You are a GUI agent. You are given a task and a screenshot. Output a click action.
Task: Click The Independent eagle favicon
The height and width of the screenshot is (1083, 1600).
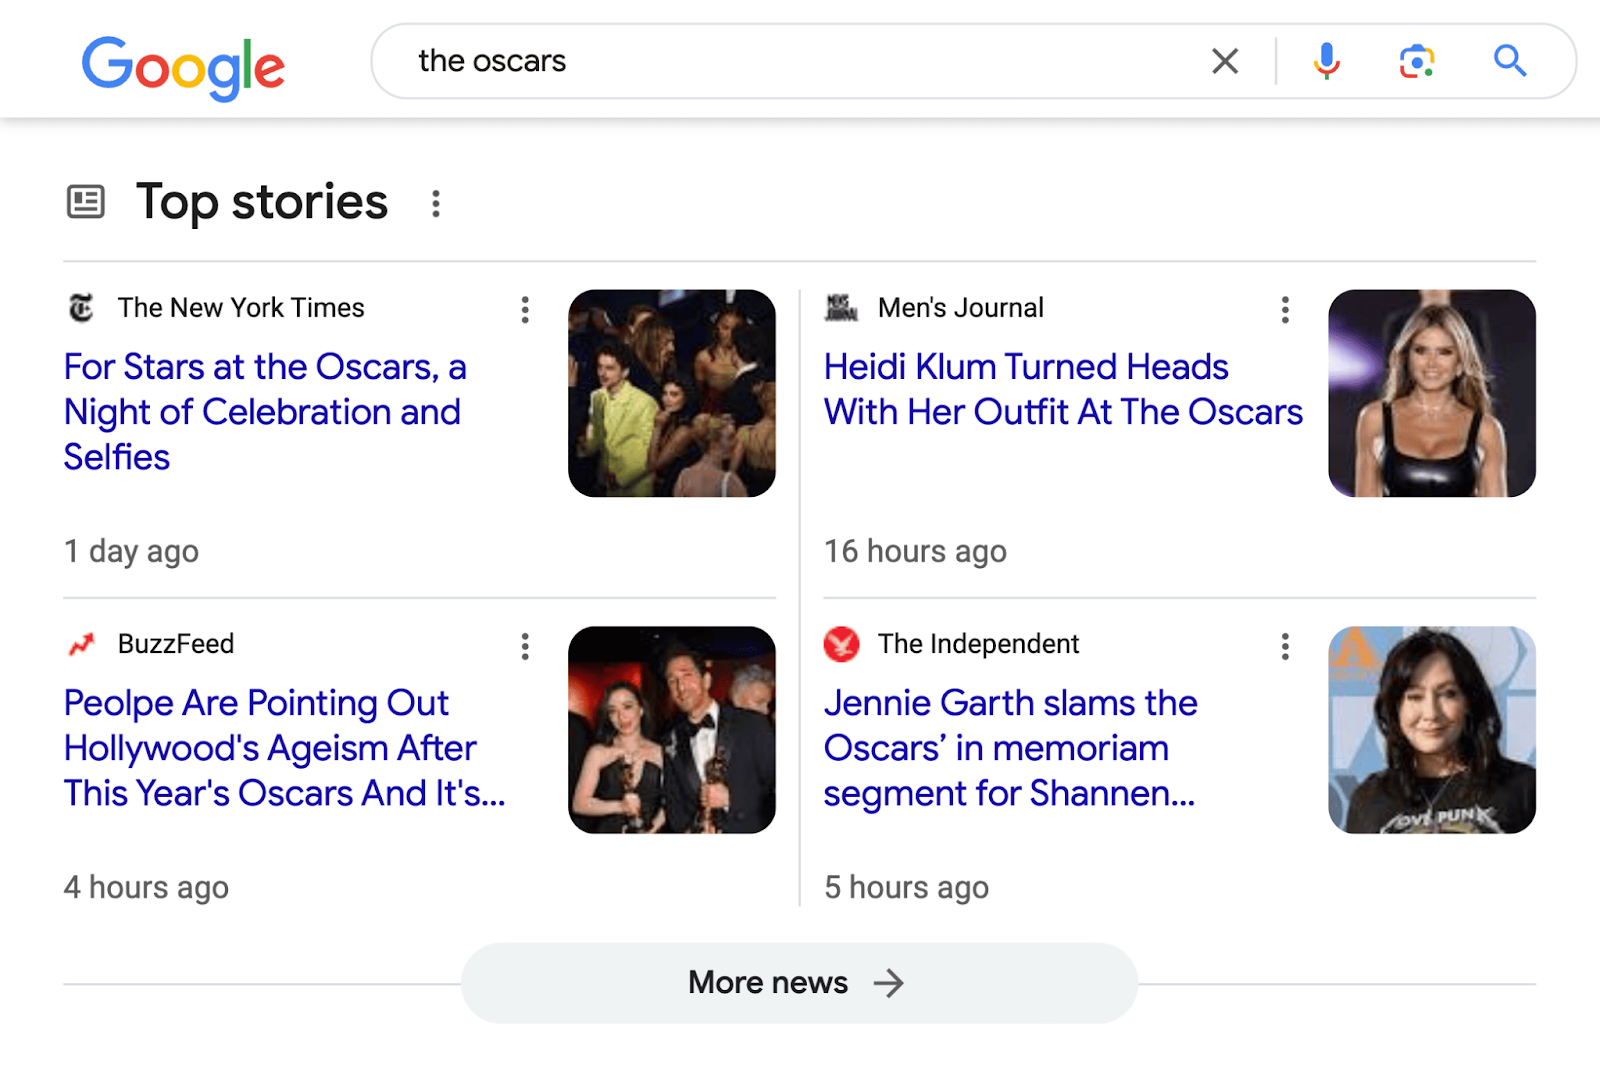843,644
